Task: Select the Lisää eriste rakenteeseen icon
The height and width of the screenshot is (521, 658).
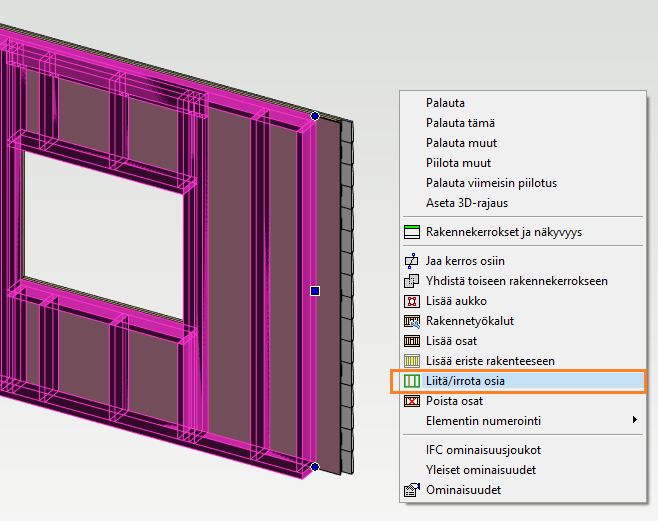Action: [x=411, y=360]
